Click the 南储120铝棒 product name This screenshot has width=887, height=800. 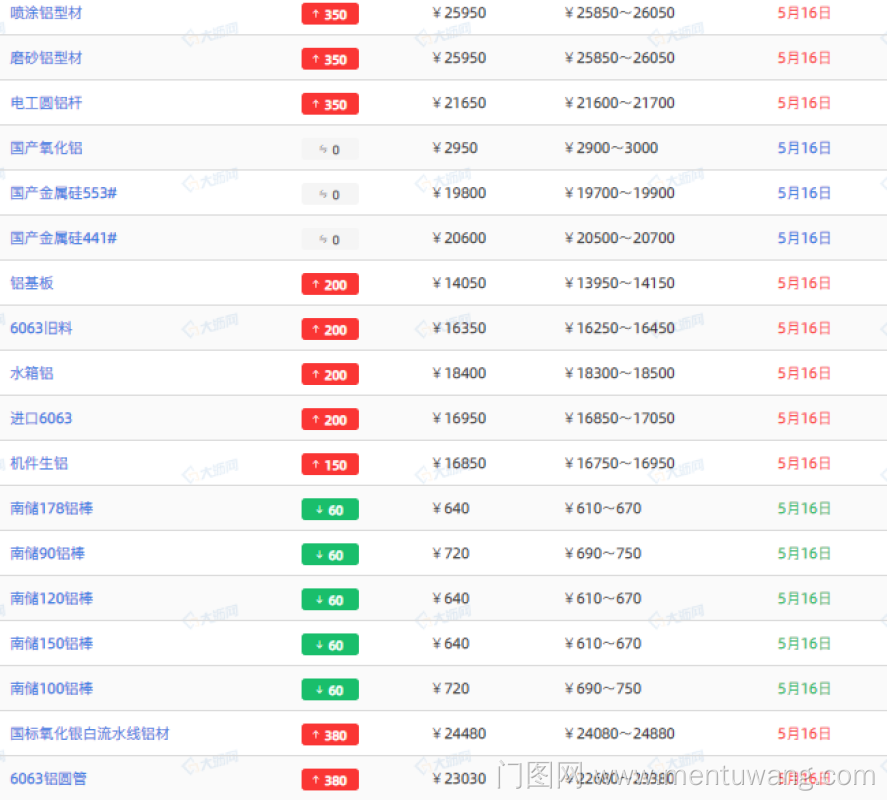point(52,598)
